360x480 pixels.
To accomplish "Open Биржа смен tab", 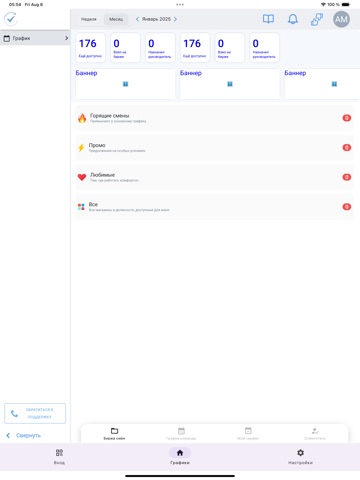I will pos(114,434).
